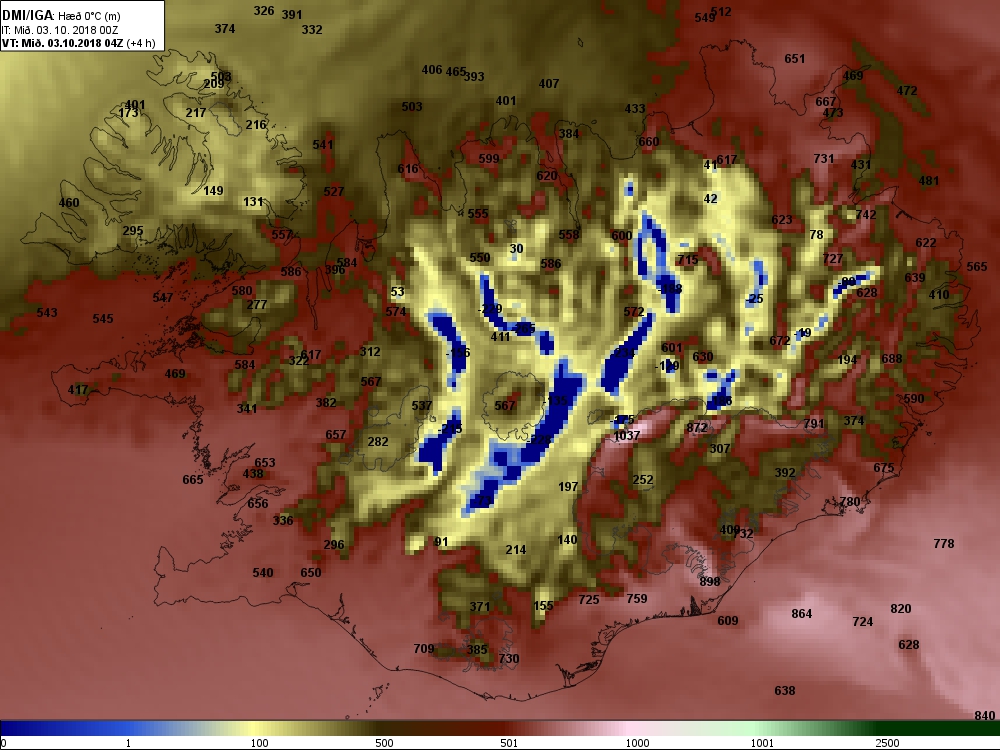Click the map value 131
Screen dimensions: 1000x750
pos(253,202)
